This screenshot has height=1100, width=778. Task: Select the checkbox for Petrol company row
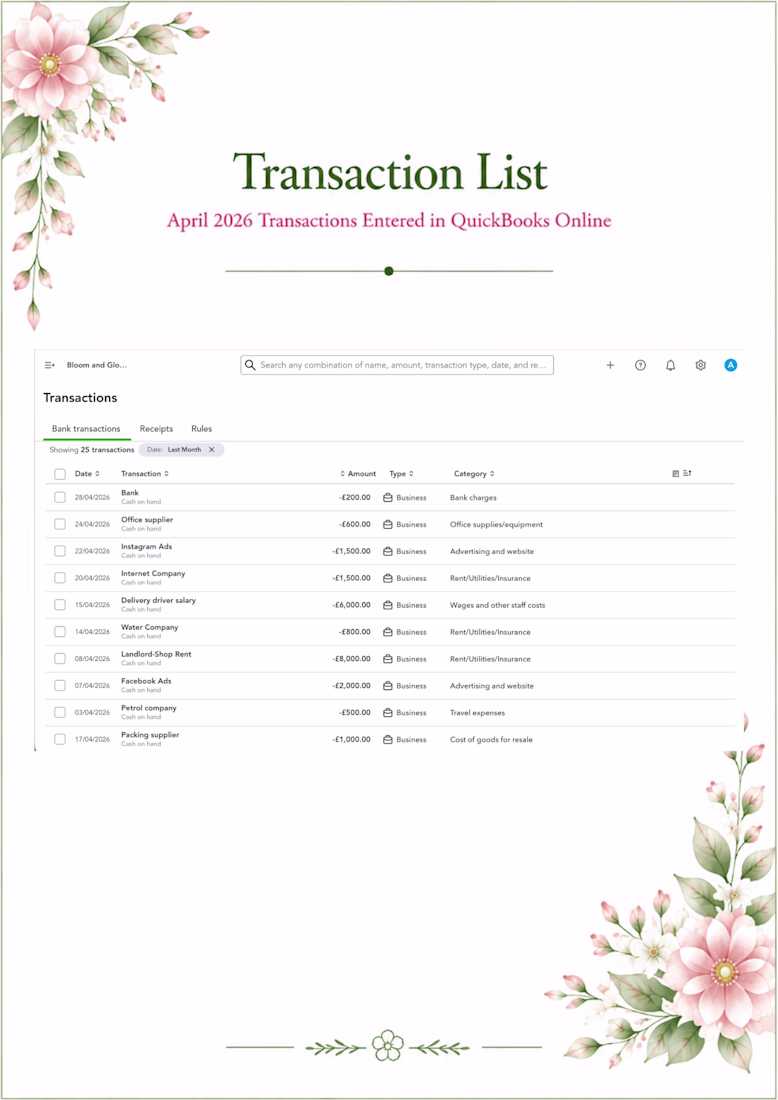(x=60, y=713)
